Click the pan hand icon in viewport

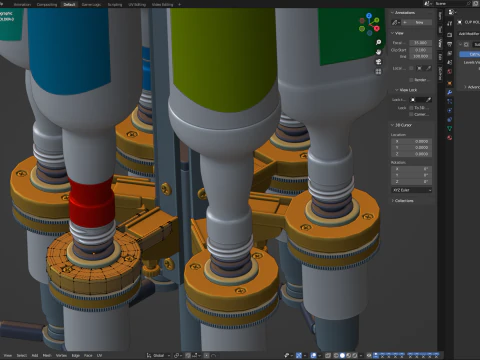click(x=378, y=52)
